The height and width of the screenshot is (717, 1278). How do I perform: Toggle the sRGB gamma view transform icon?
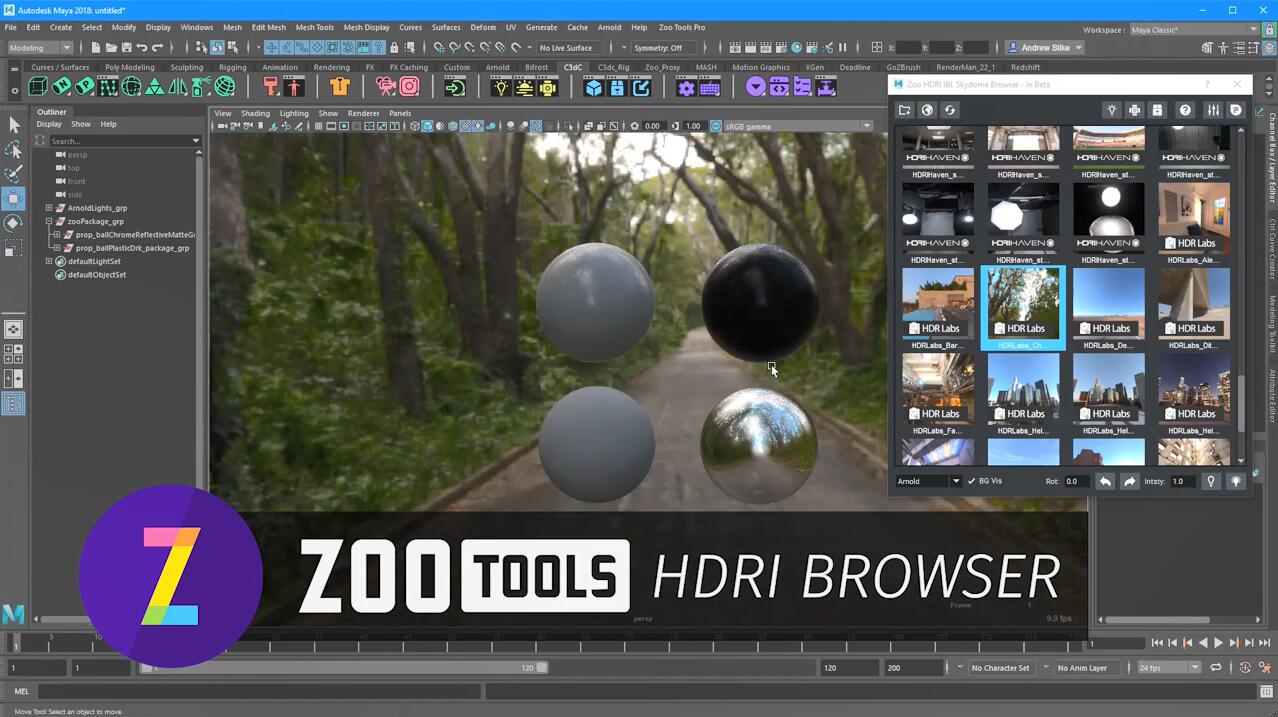point(716,126)
